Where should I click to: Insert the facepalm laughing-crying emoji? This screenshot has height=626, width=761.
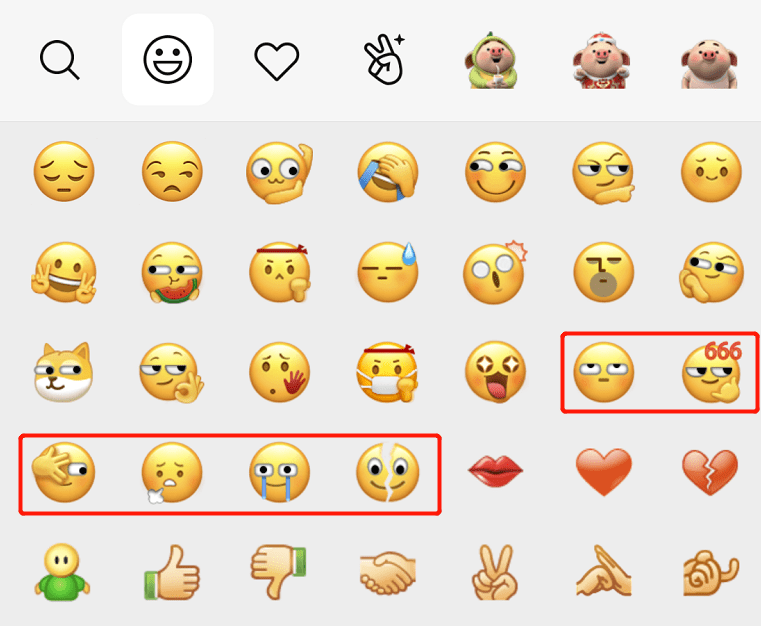click(387, 172)
